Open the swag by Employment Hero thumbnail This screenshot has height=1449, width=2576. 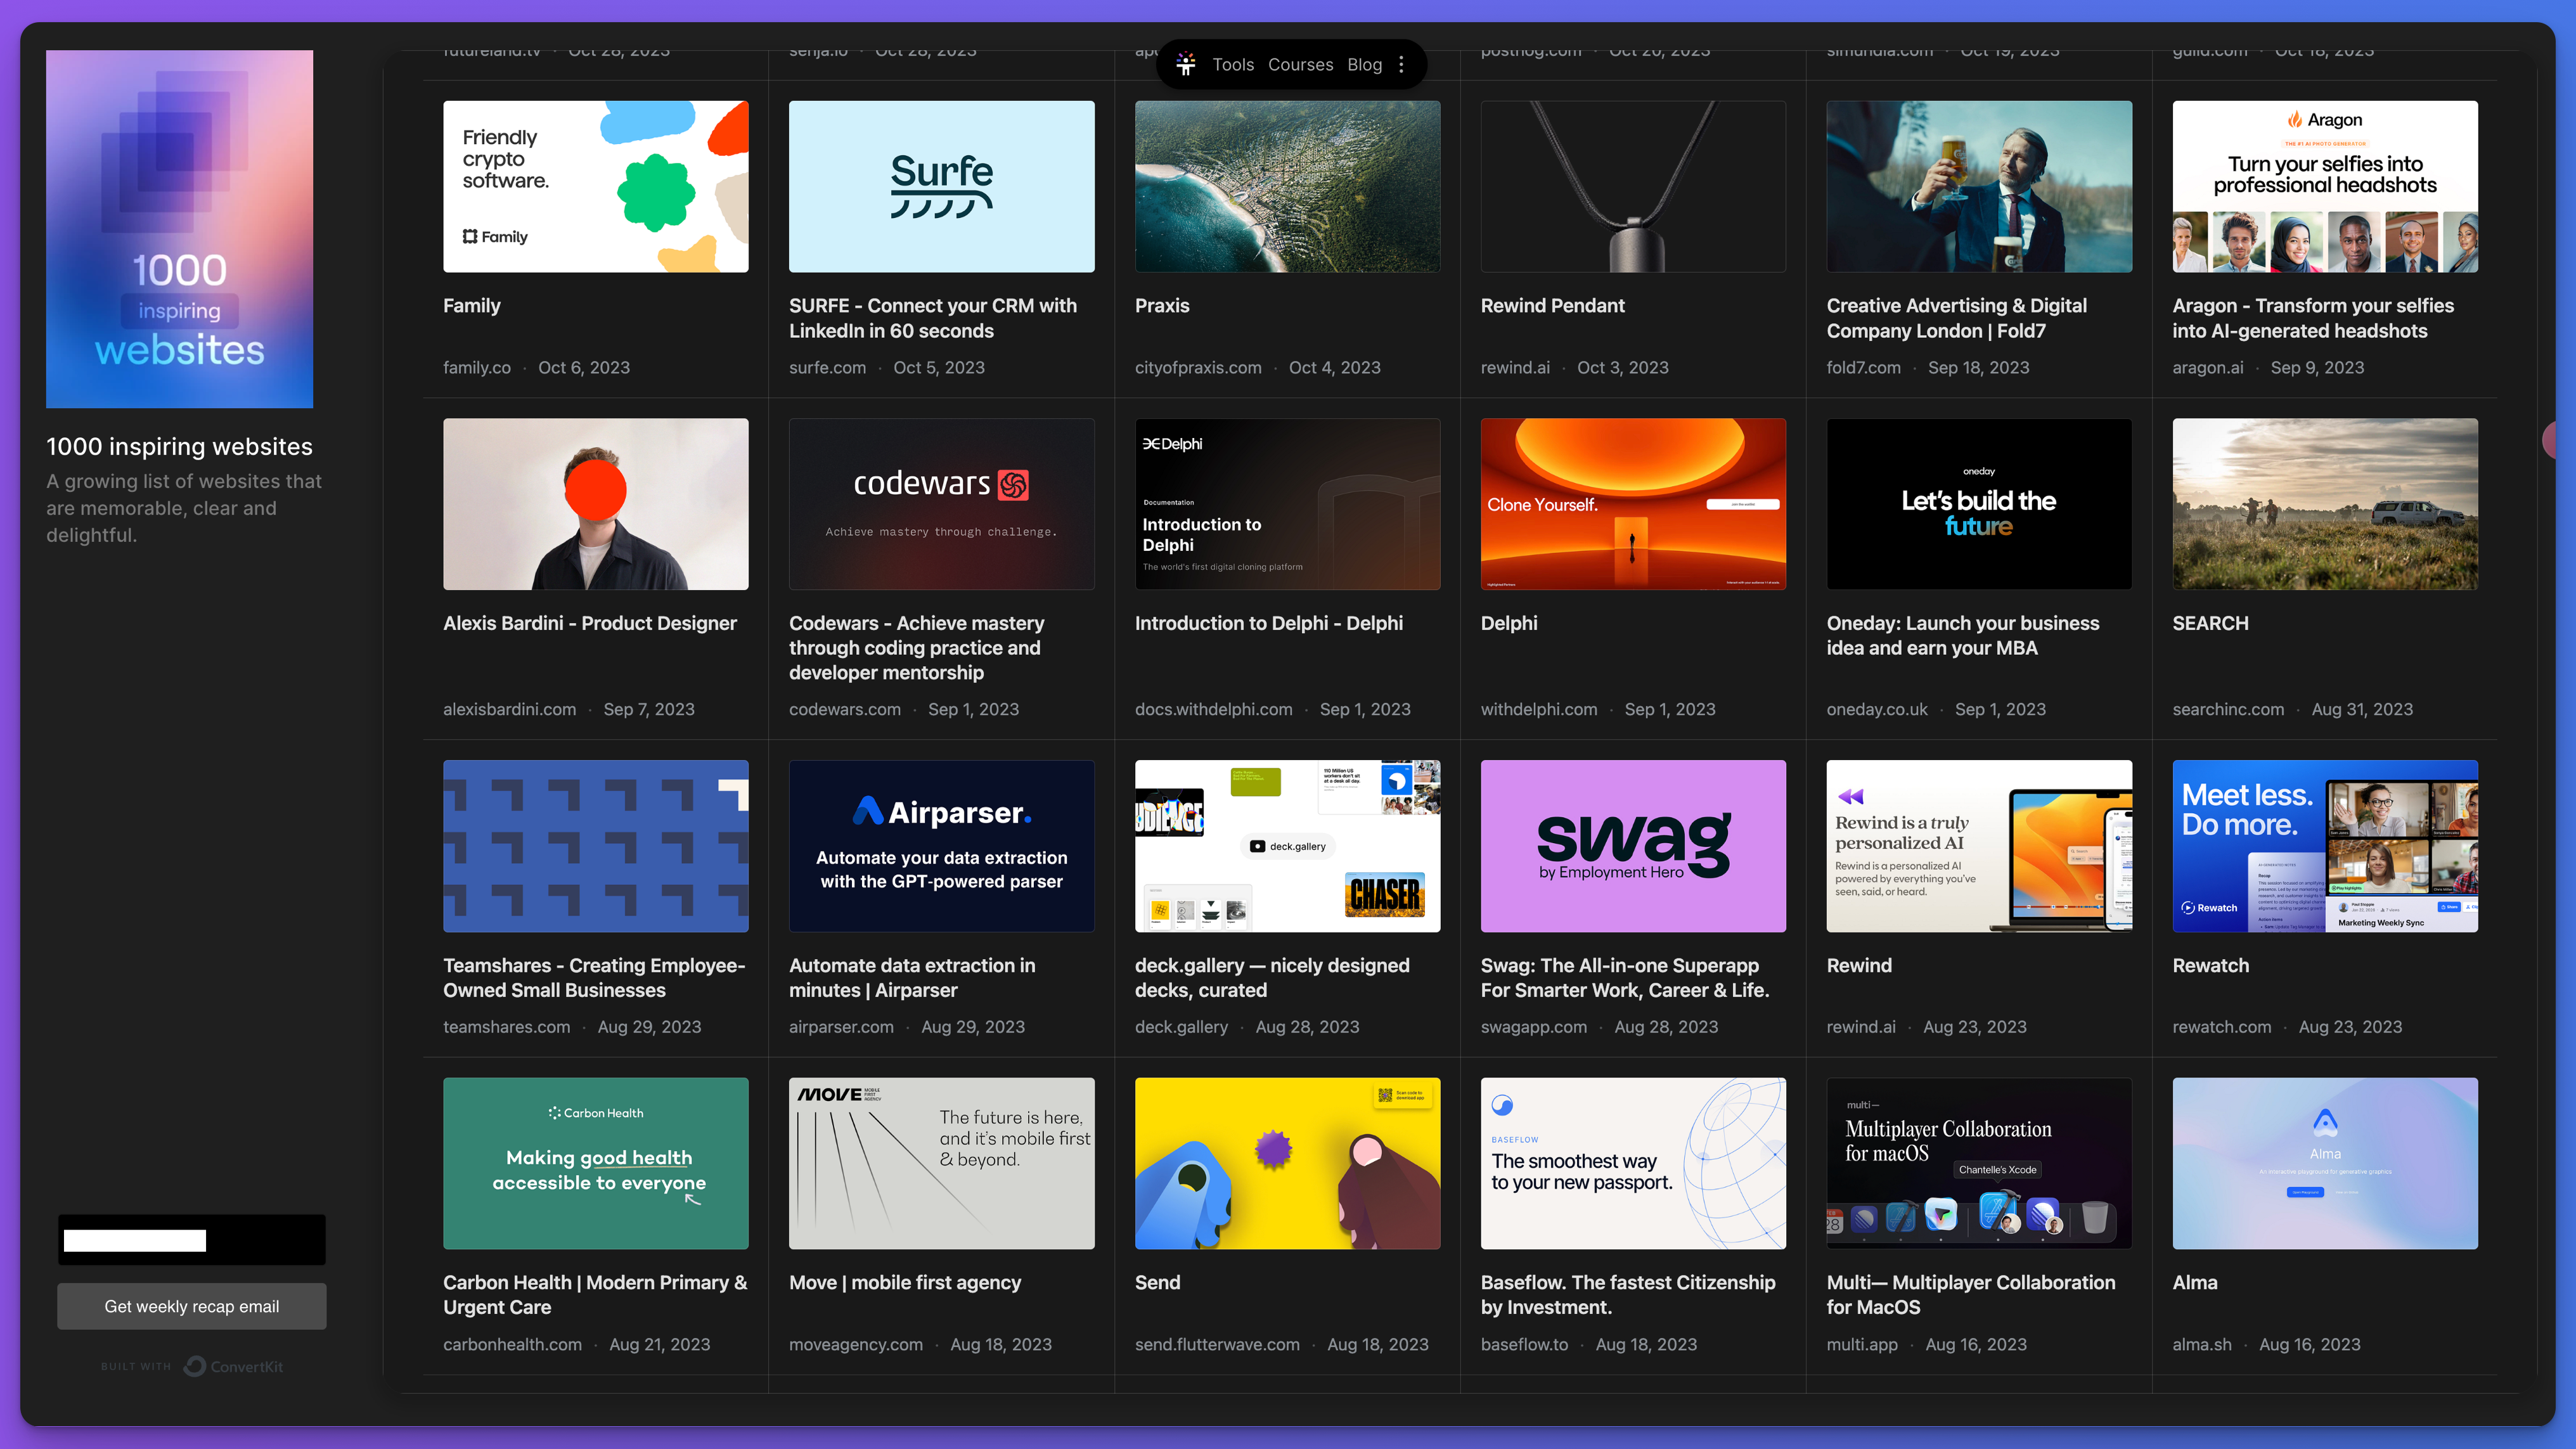click(1632, 846)
